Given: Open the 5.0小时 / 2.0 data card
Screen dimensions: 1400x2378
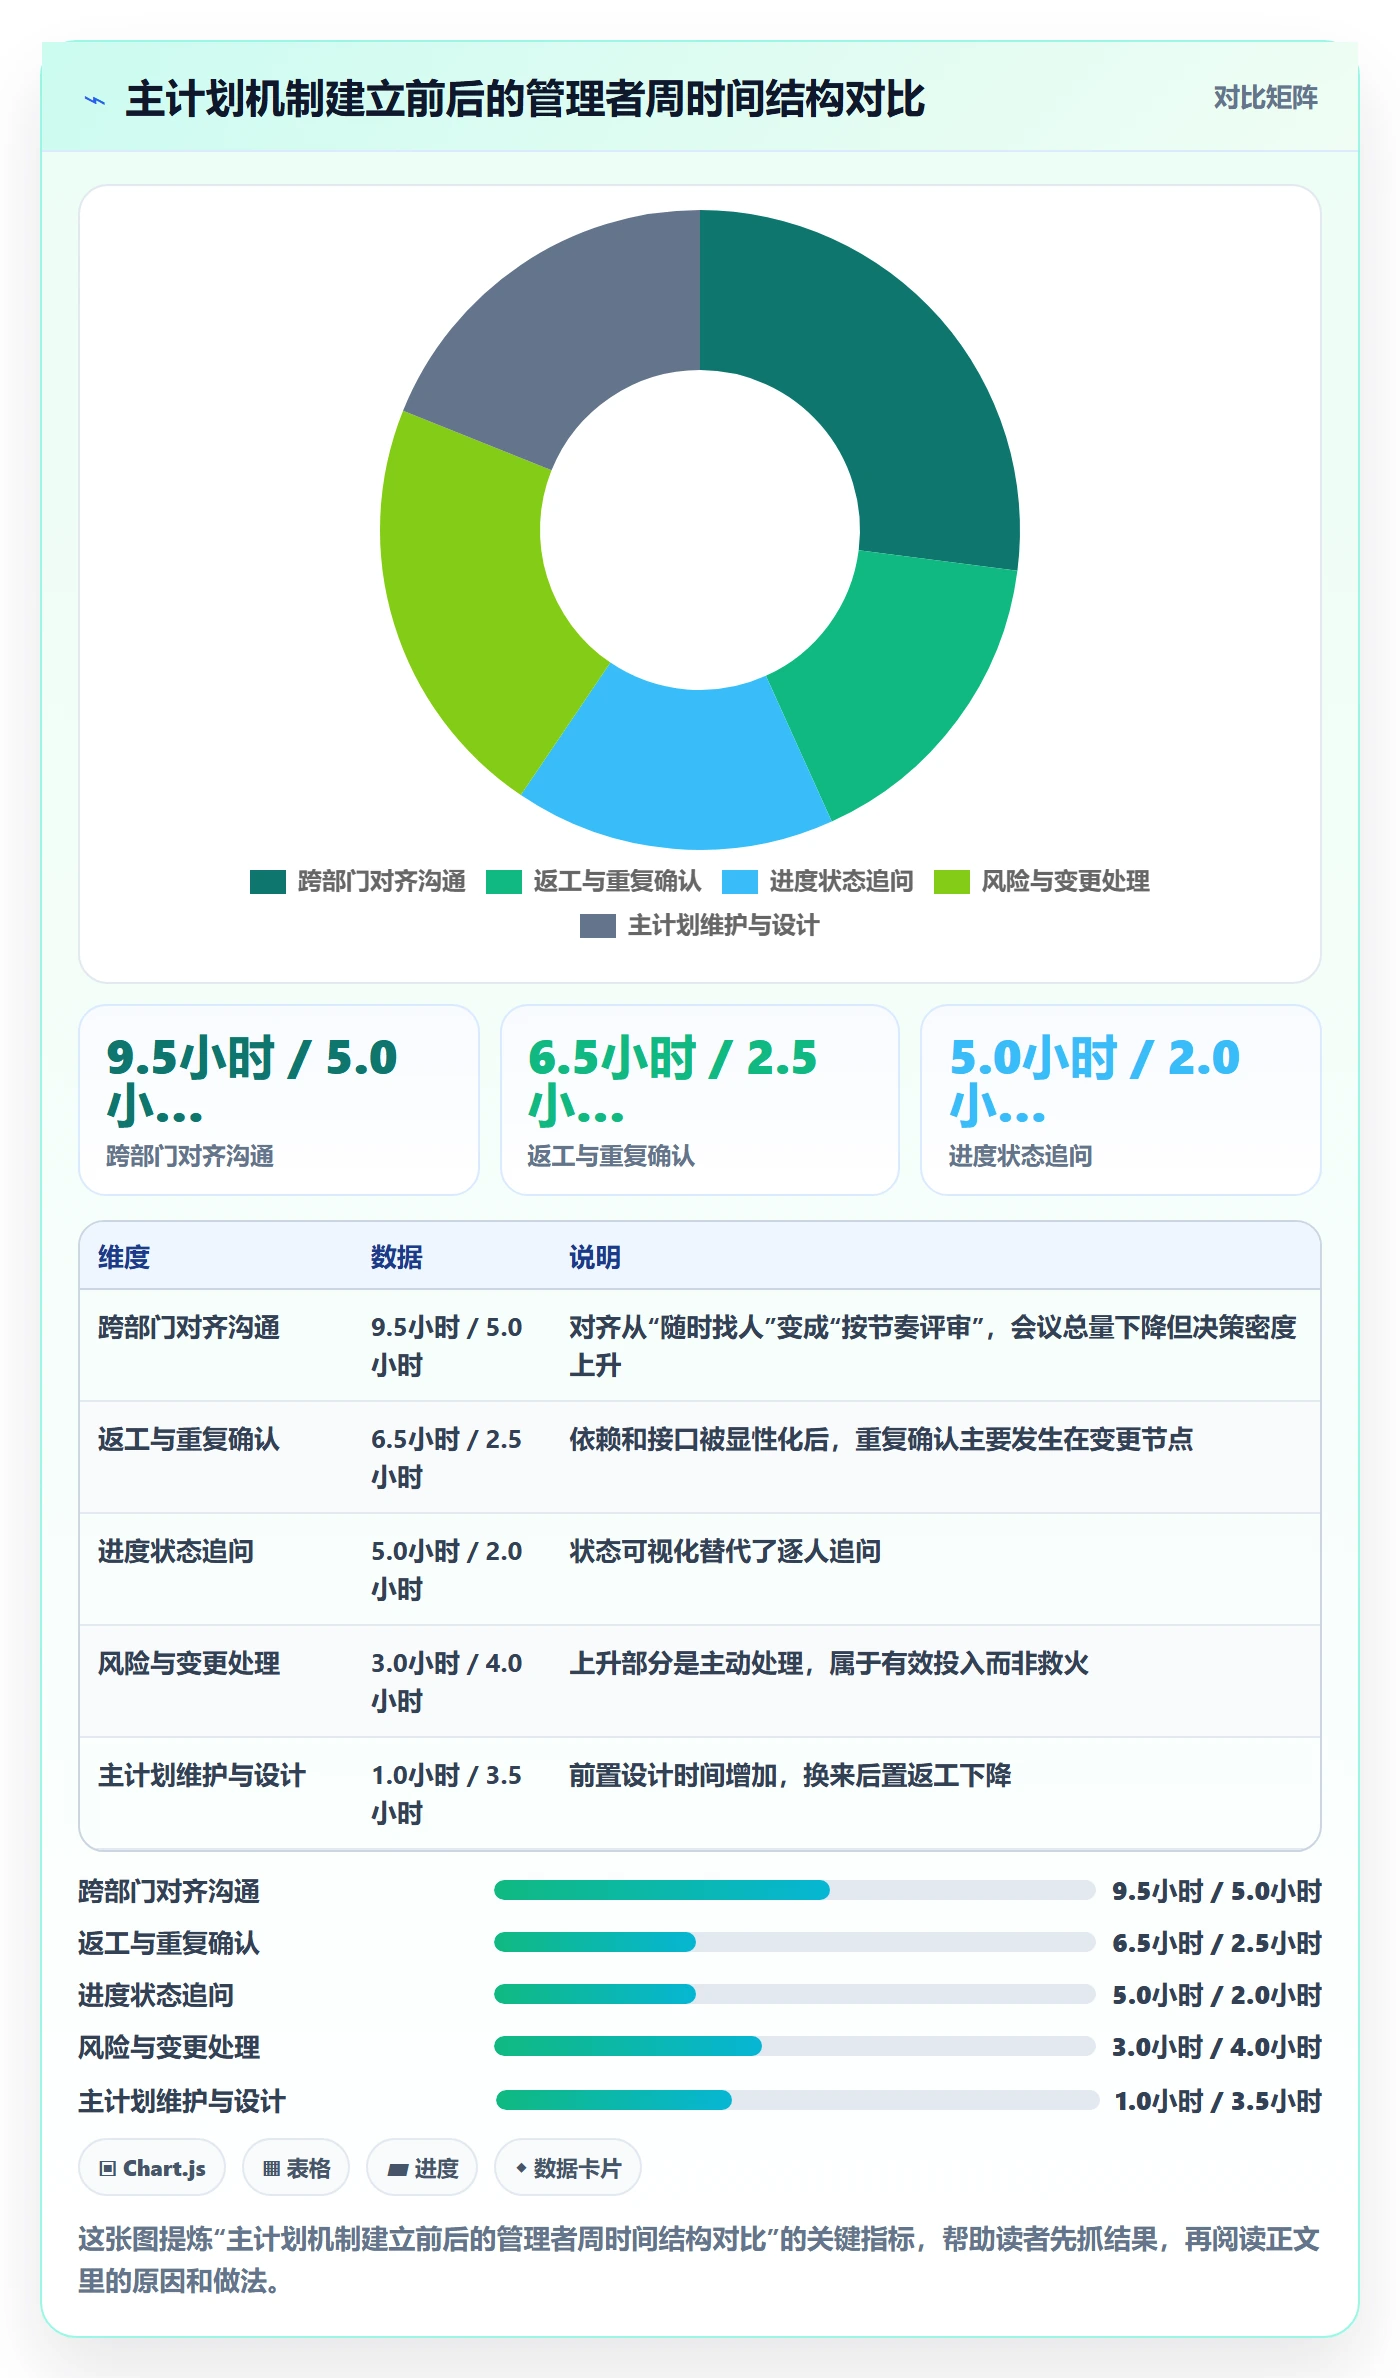Looking at the screenshot, I should 1121,1100.
